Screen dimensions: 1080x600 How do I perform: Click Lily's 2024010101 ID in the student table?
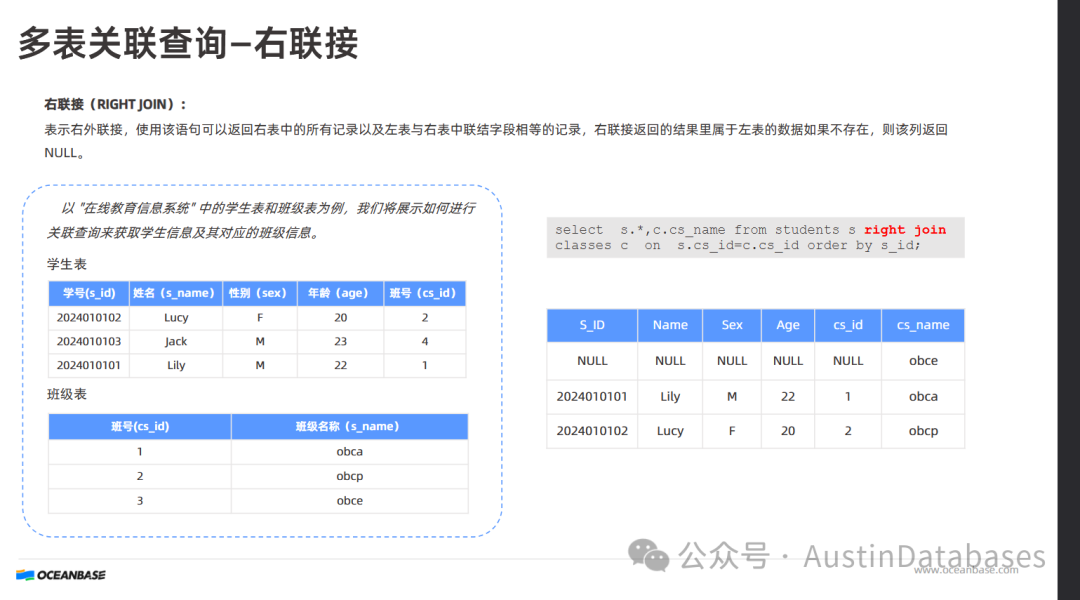[x=89, y=366]
